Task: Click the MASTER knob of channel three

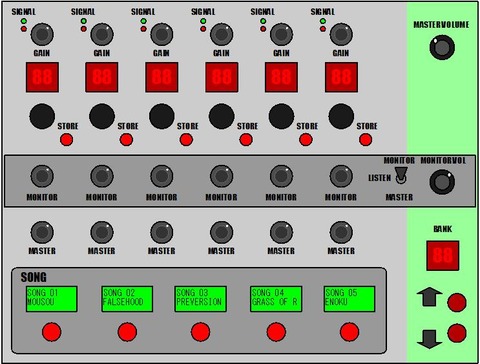Action: pyautogui.click(x=162, y=232)
